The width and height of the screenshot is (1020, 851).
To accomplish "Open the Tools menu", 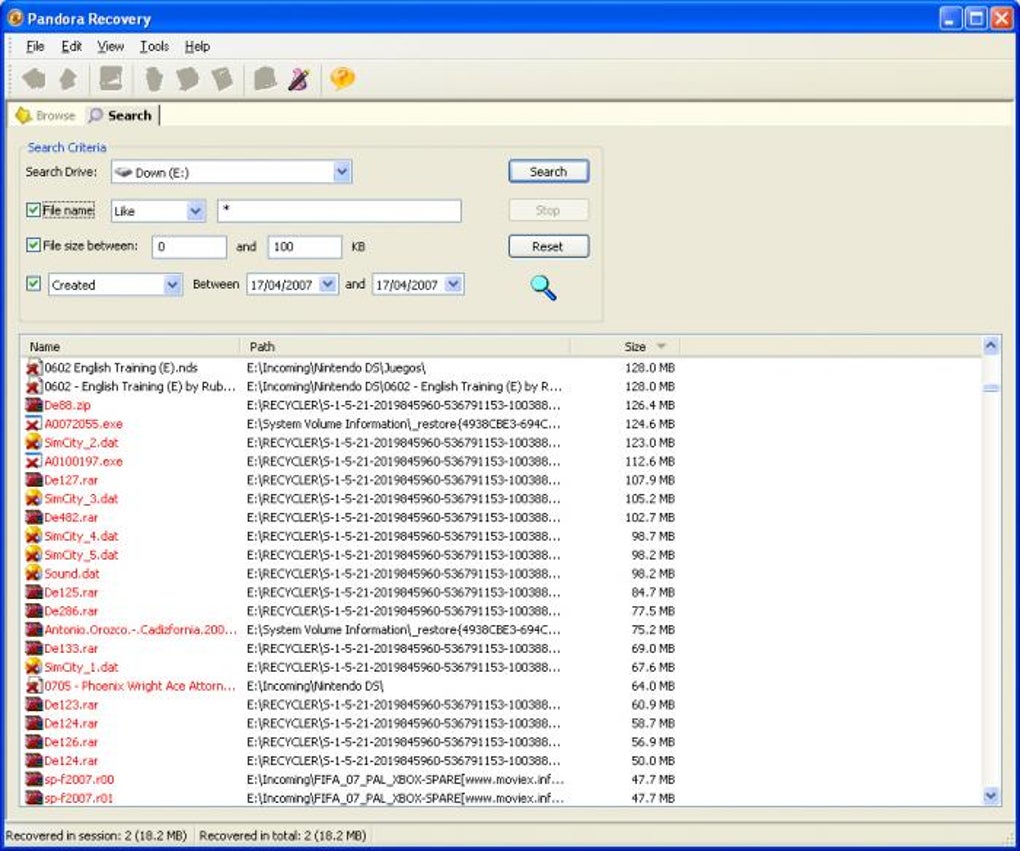I will click(x=154, y=46).
